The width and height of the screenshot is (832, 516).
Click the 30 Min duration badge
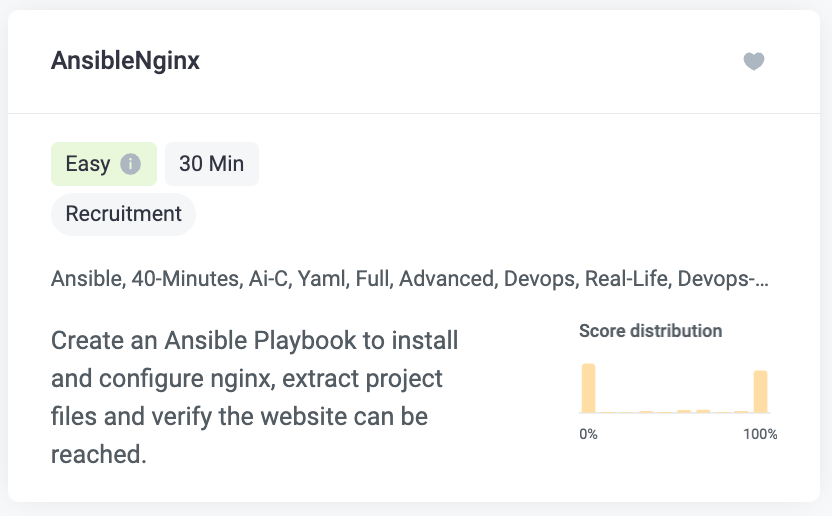pos(212,164)
